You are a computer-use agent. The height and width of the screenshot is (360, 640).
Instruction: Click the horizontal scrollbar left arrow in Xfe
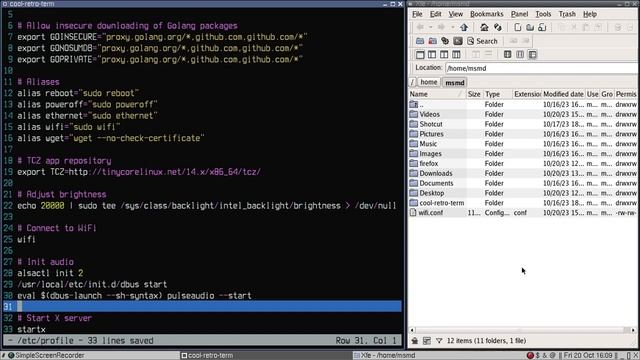tap(412, 330)
